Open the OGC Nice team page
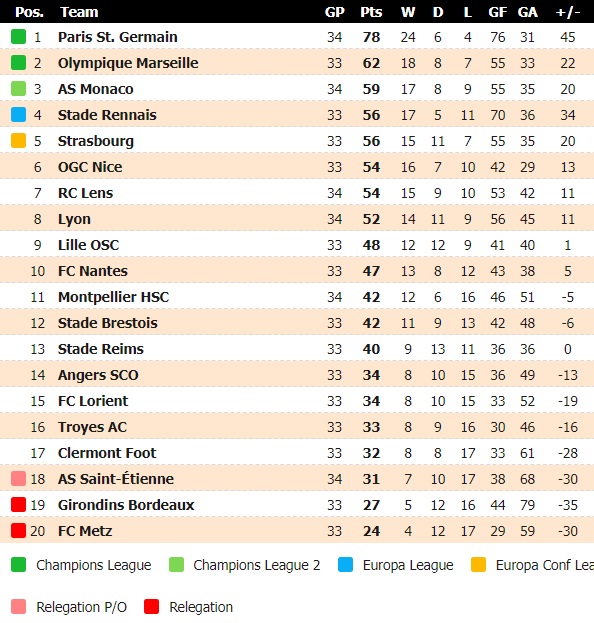This screenshot has width=594, height=623. (x=90, y=167)
